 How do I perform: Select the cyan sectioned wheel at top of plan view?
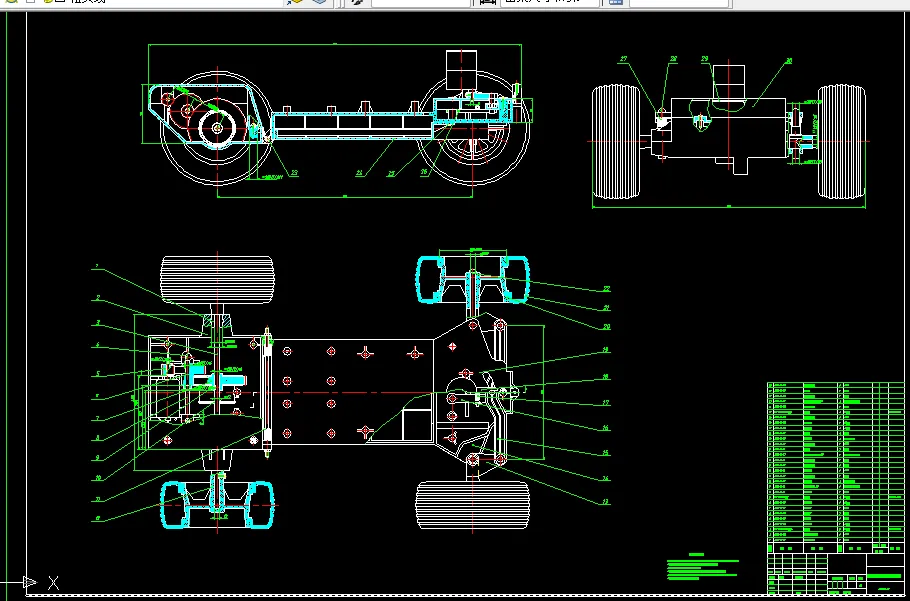pos(473,280)
